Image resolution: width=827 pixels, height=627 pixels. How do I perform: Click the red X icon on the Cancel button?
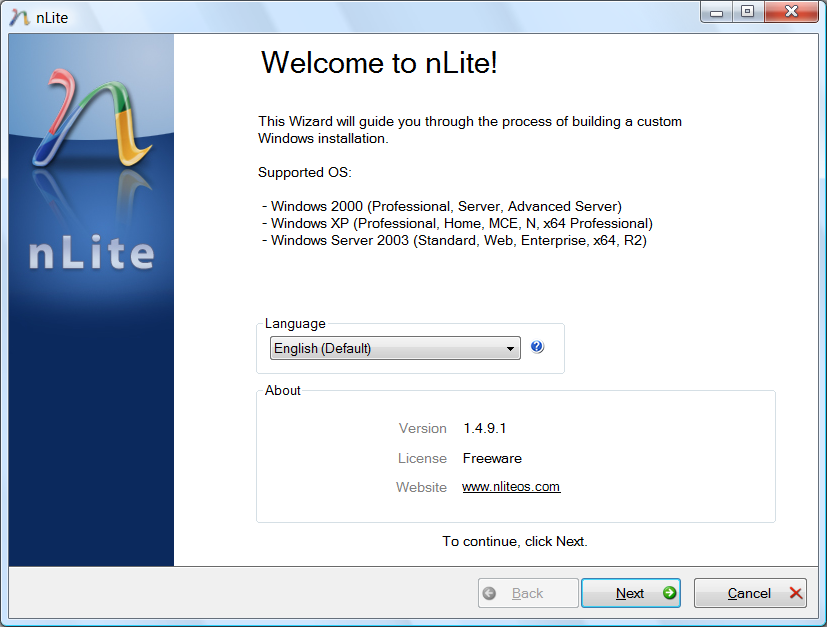coord(793,592)
